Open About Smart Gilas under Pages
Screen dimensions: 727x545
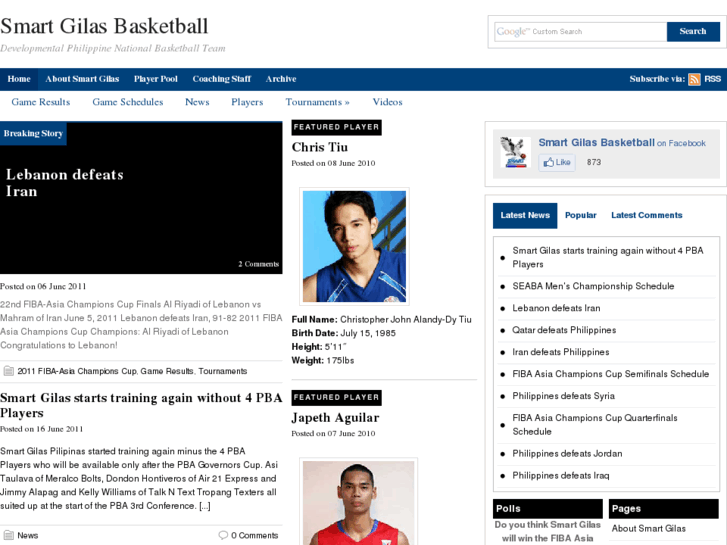648,529
